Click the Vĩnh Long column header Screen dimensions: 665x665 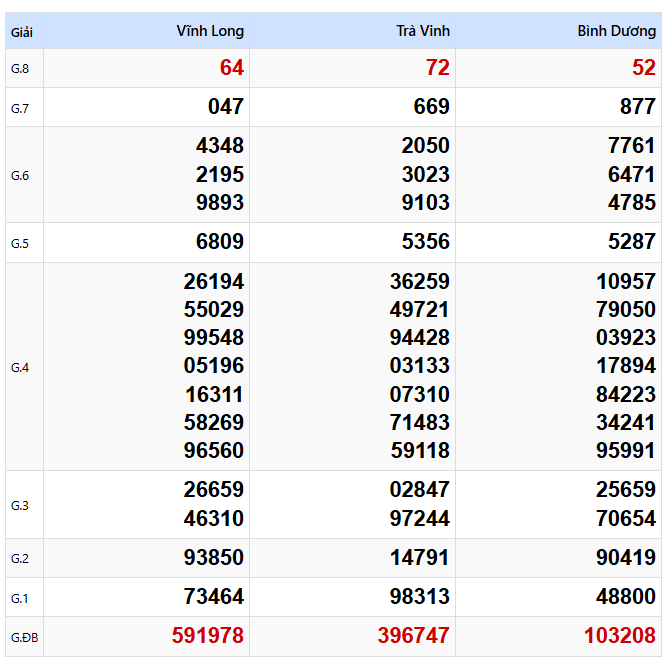coord(210,31)
